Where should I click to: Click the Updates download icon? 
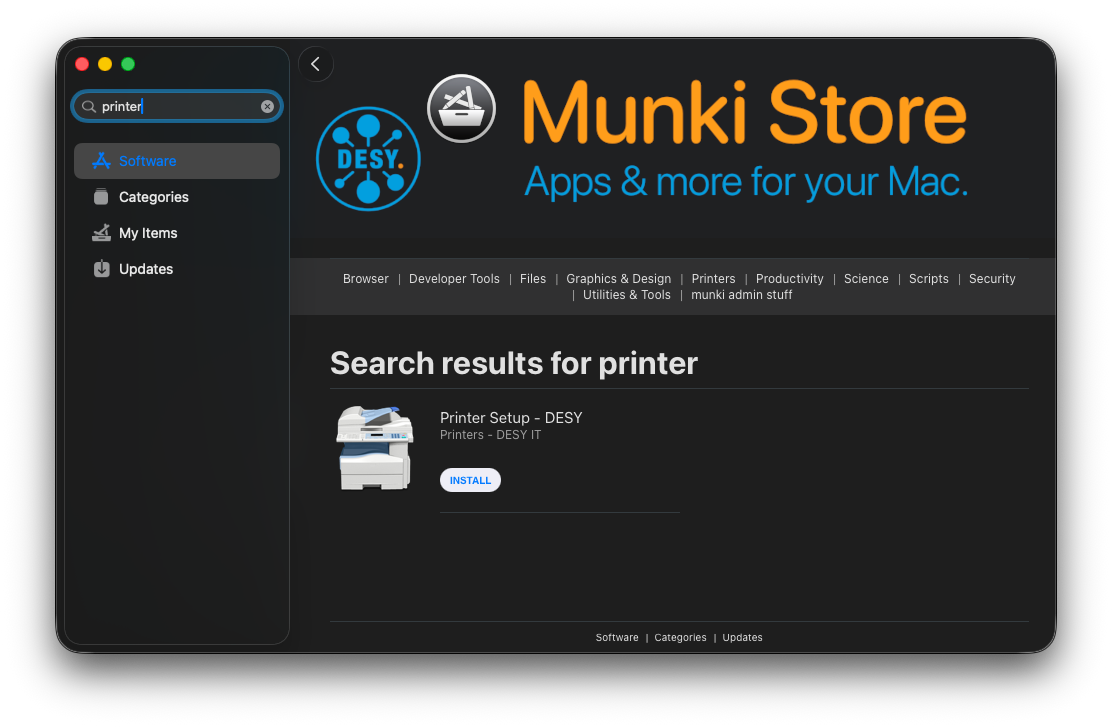(x=101, y=269)
